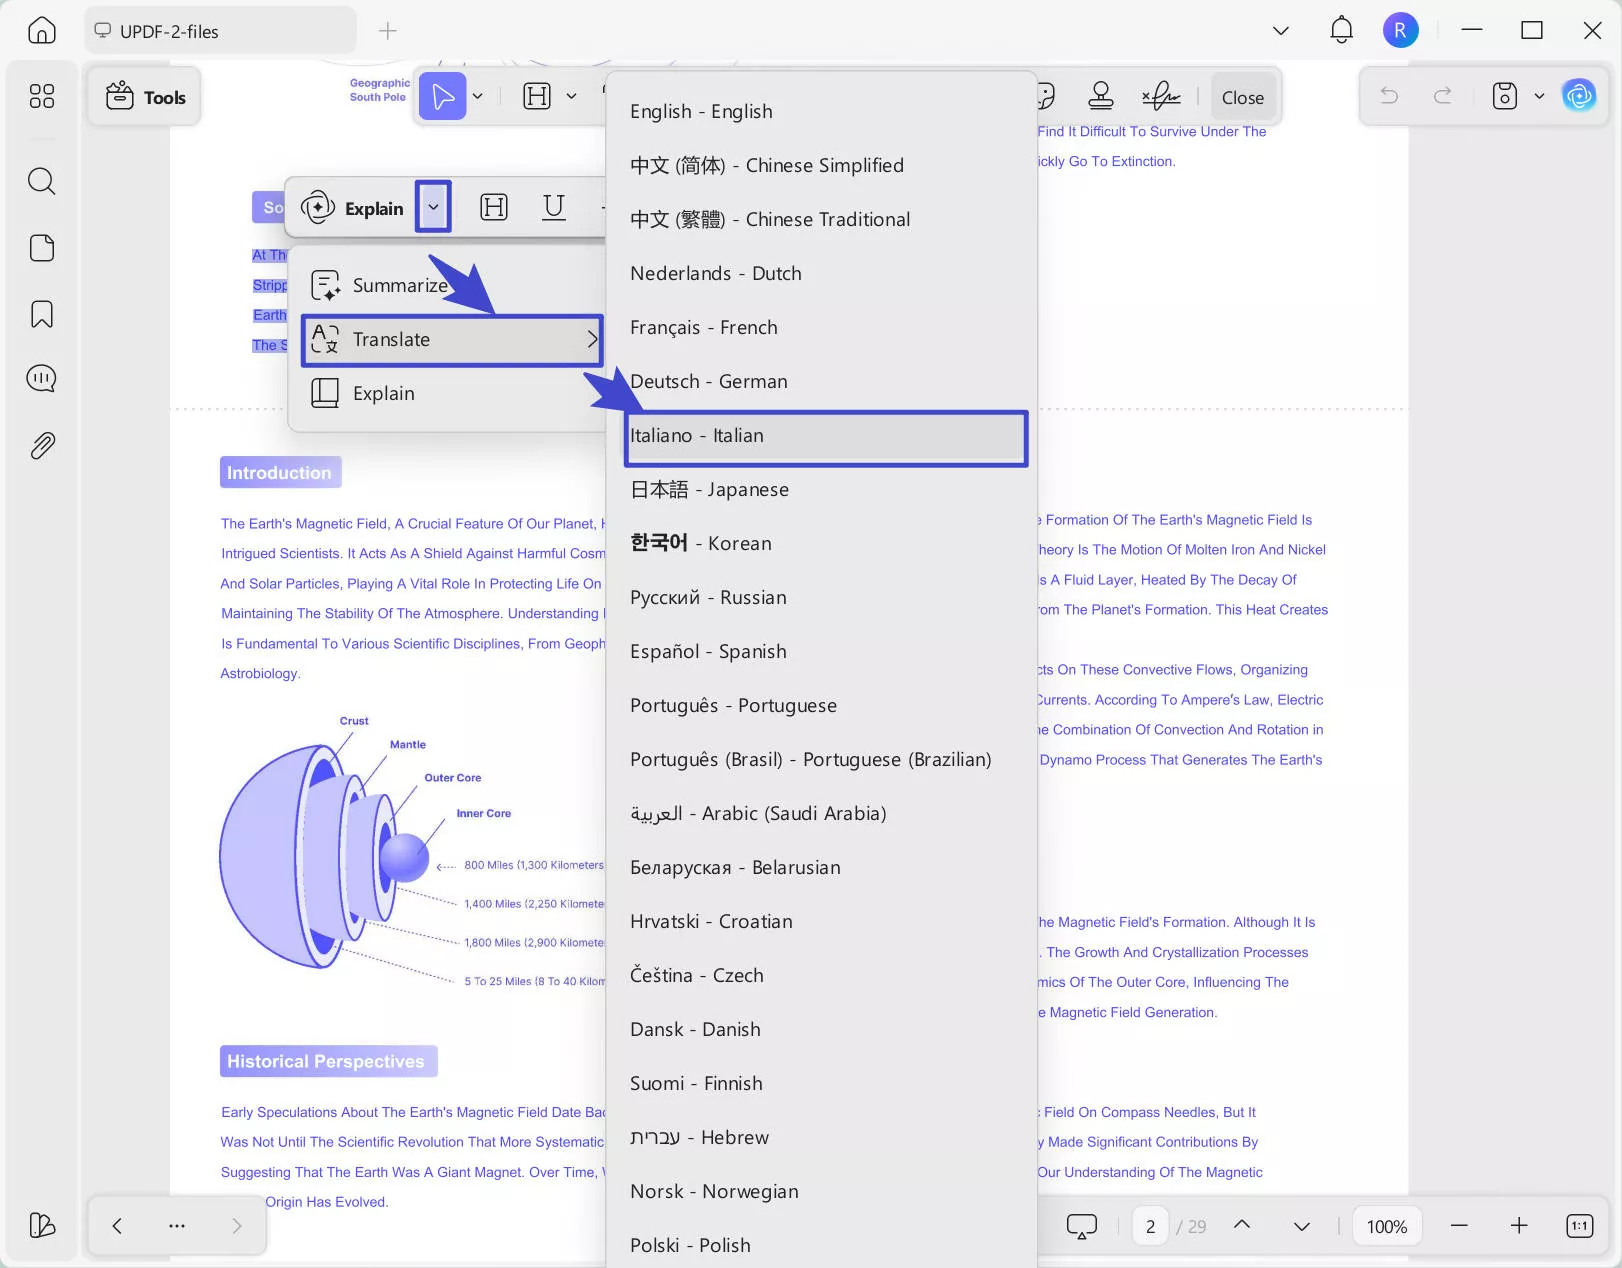The image size is (1622, 1268).
Task: Click the save icon
Action: click(1505, 96)
